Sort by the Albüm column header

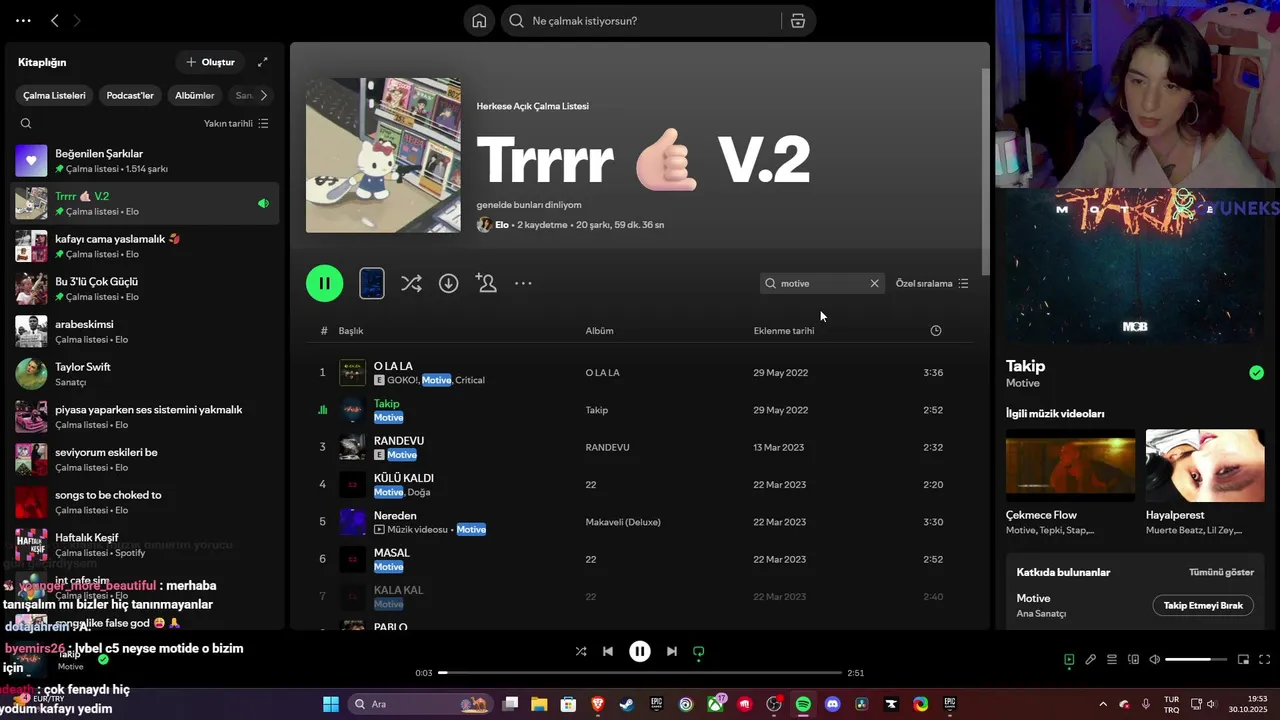[x=600, y=331]
